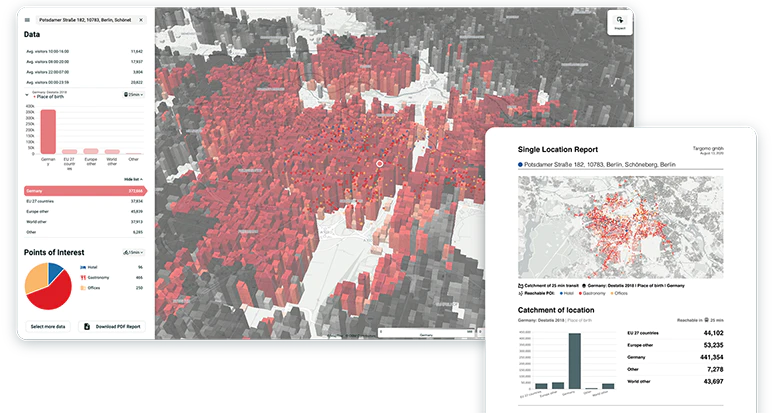Click the Germany bar in the chart
The width and height of the screenshot is (778, 413).
(x=48, y=132)
